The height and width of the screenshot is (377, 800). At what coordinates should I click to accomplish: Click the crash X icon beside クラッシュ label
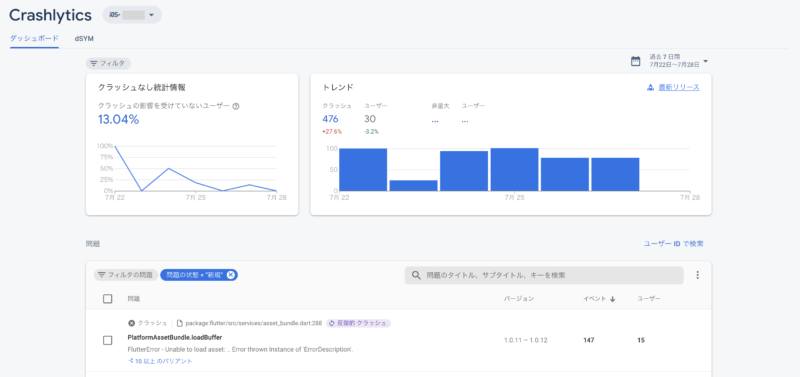point(131,323)
